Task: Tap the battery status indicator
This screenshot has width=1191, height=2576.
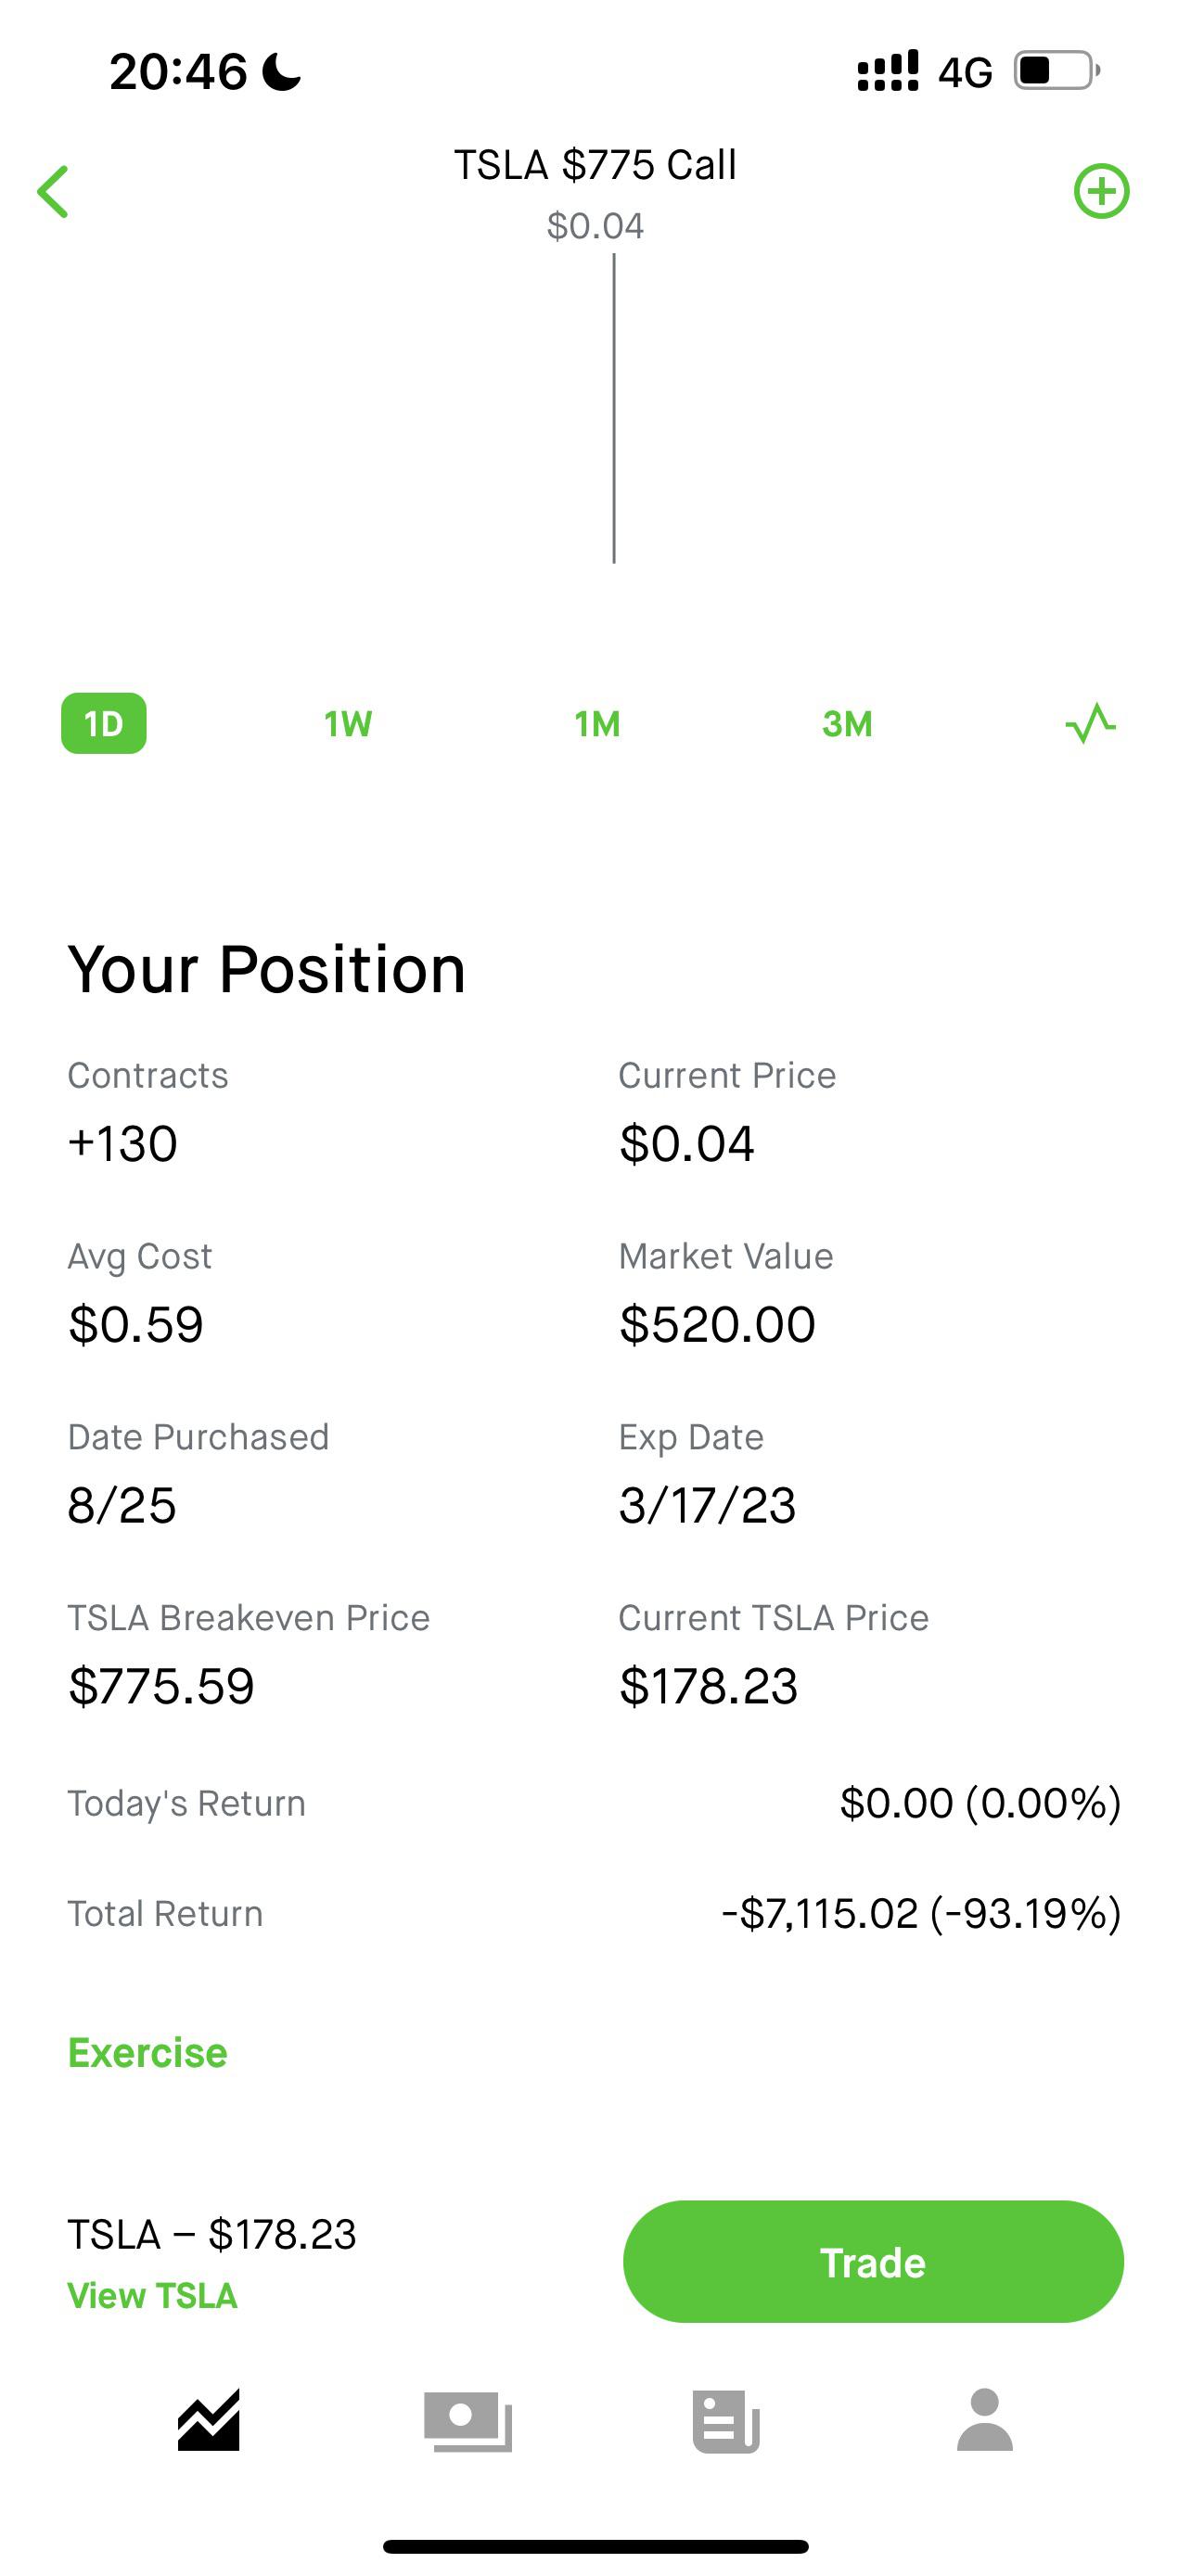Action: click(x=1056, y=71)
